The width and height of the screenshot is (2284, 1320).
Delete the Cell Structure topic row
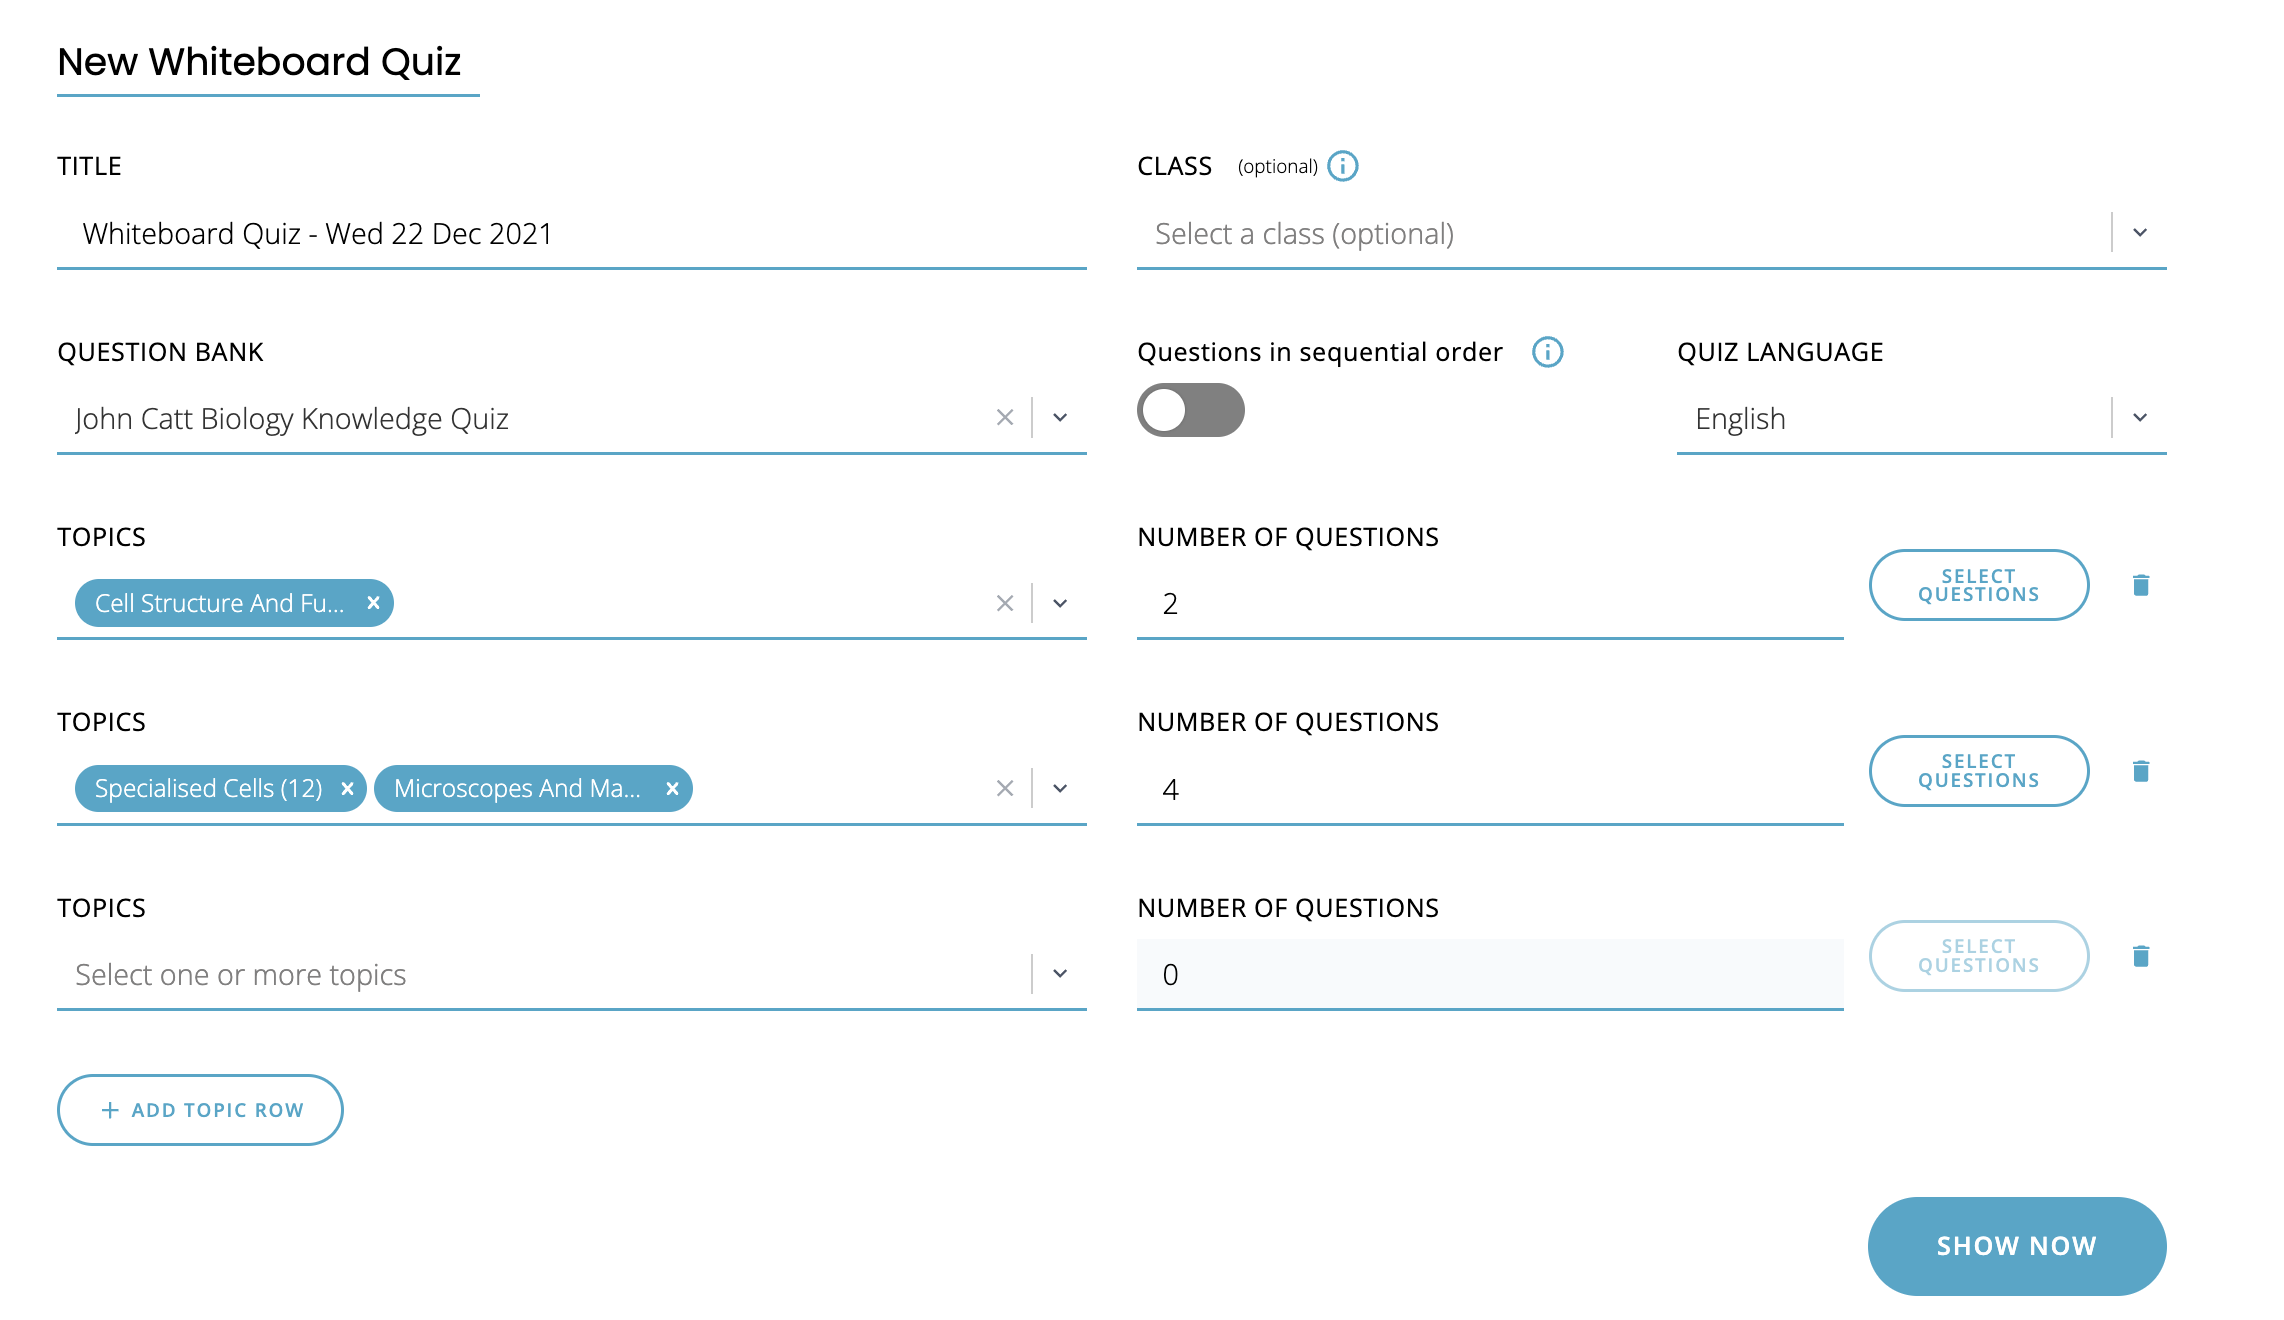[2140, 585]
